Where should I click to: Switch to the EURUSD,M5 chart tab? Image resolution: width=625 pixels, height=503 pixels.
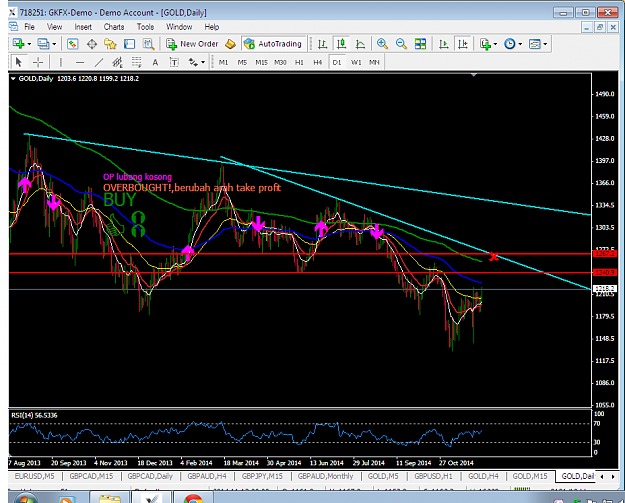pos(34,476)
